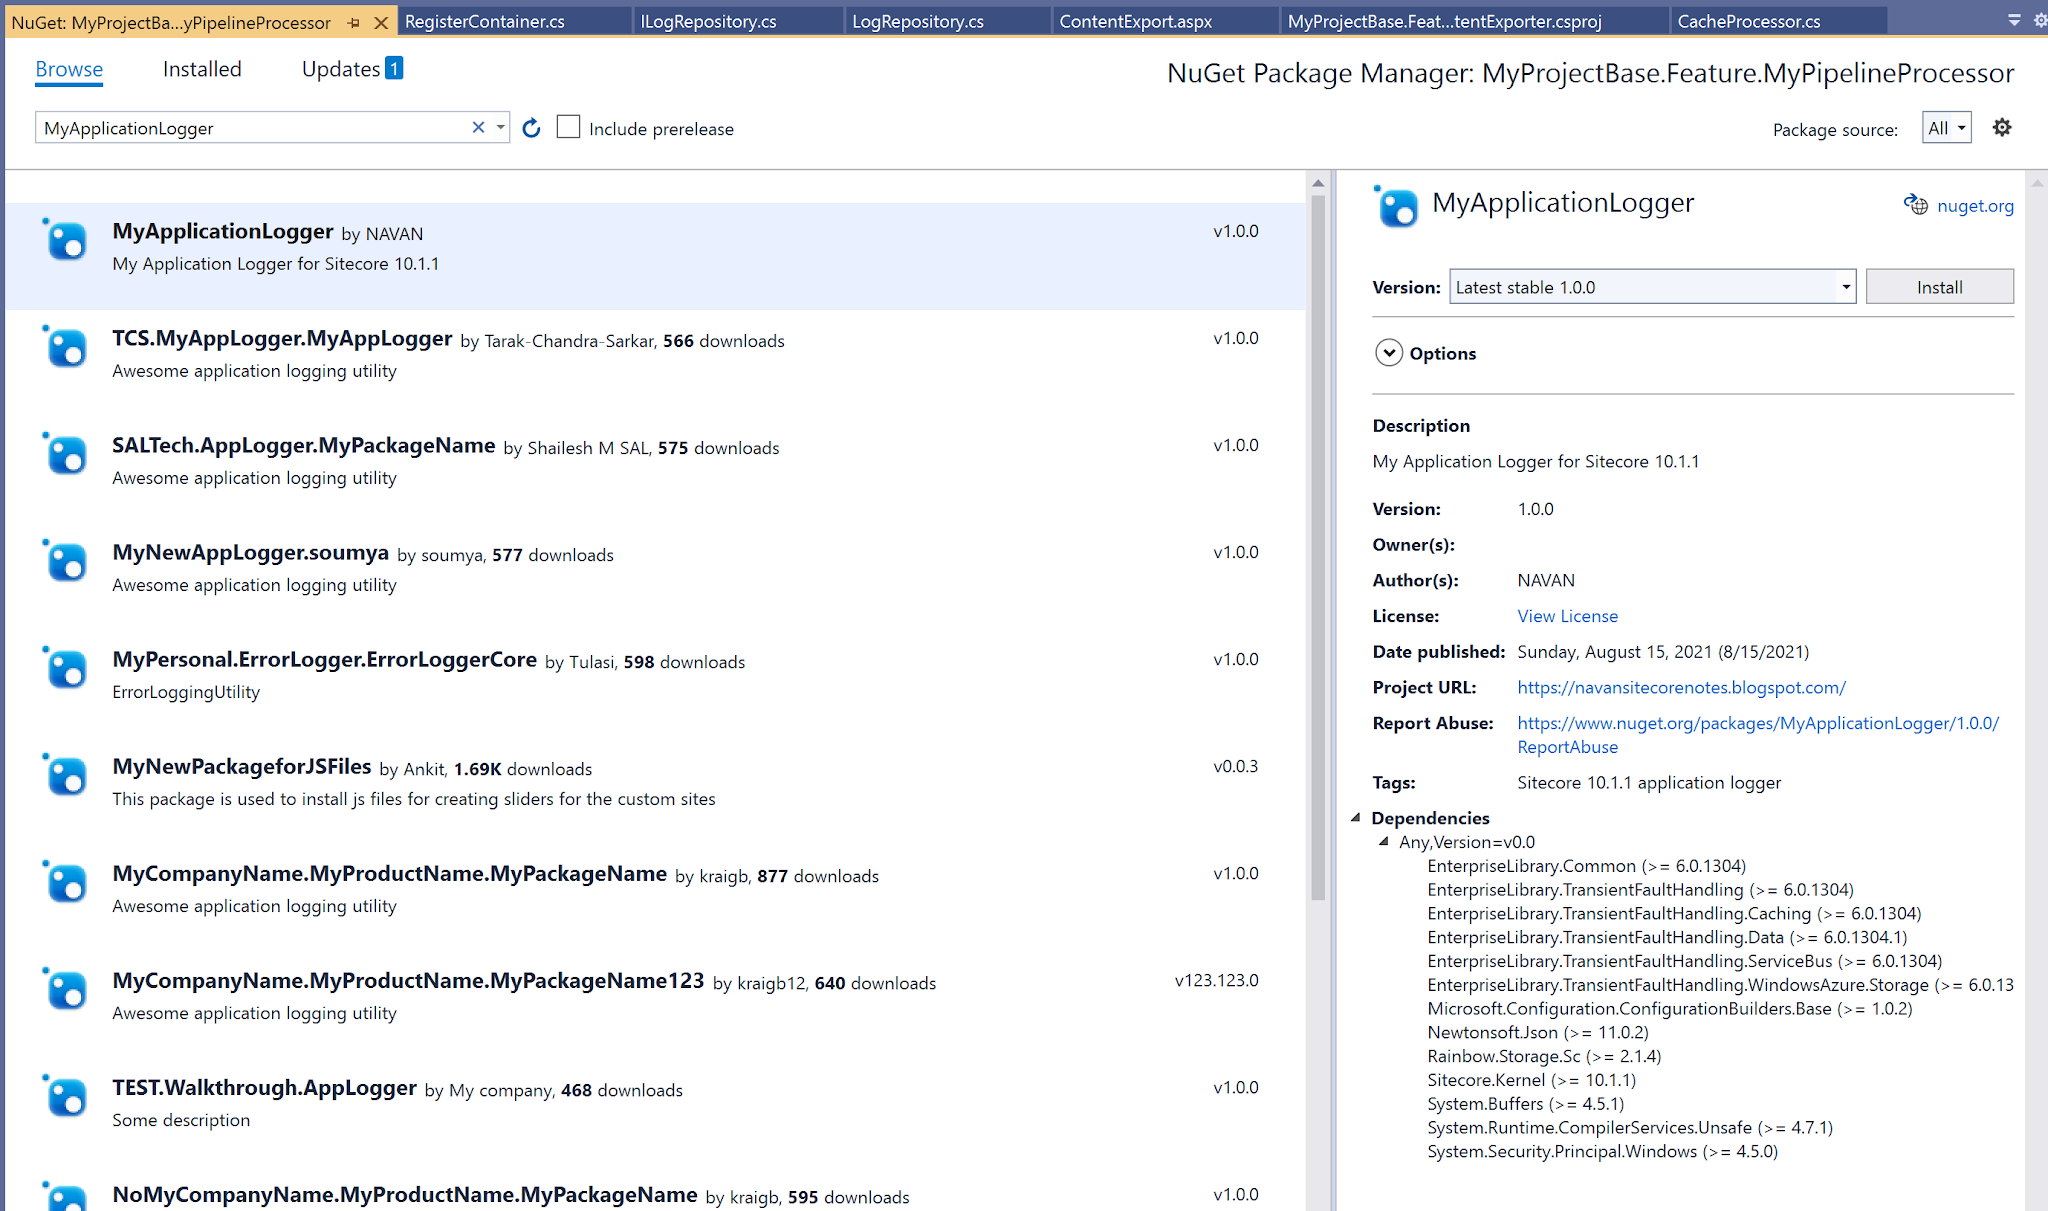Select MyNewAppLogger.soumya package row
Viewport: 2048px width, 1211px height.
(655, 577)
